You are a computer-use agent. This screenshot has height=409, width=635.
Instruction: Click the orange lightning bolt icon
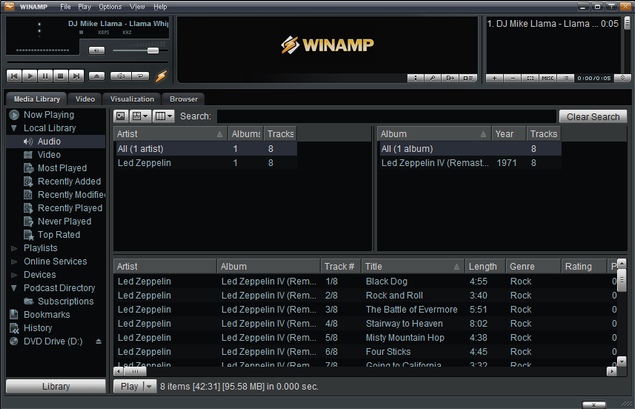click(161, 76)
